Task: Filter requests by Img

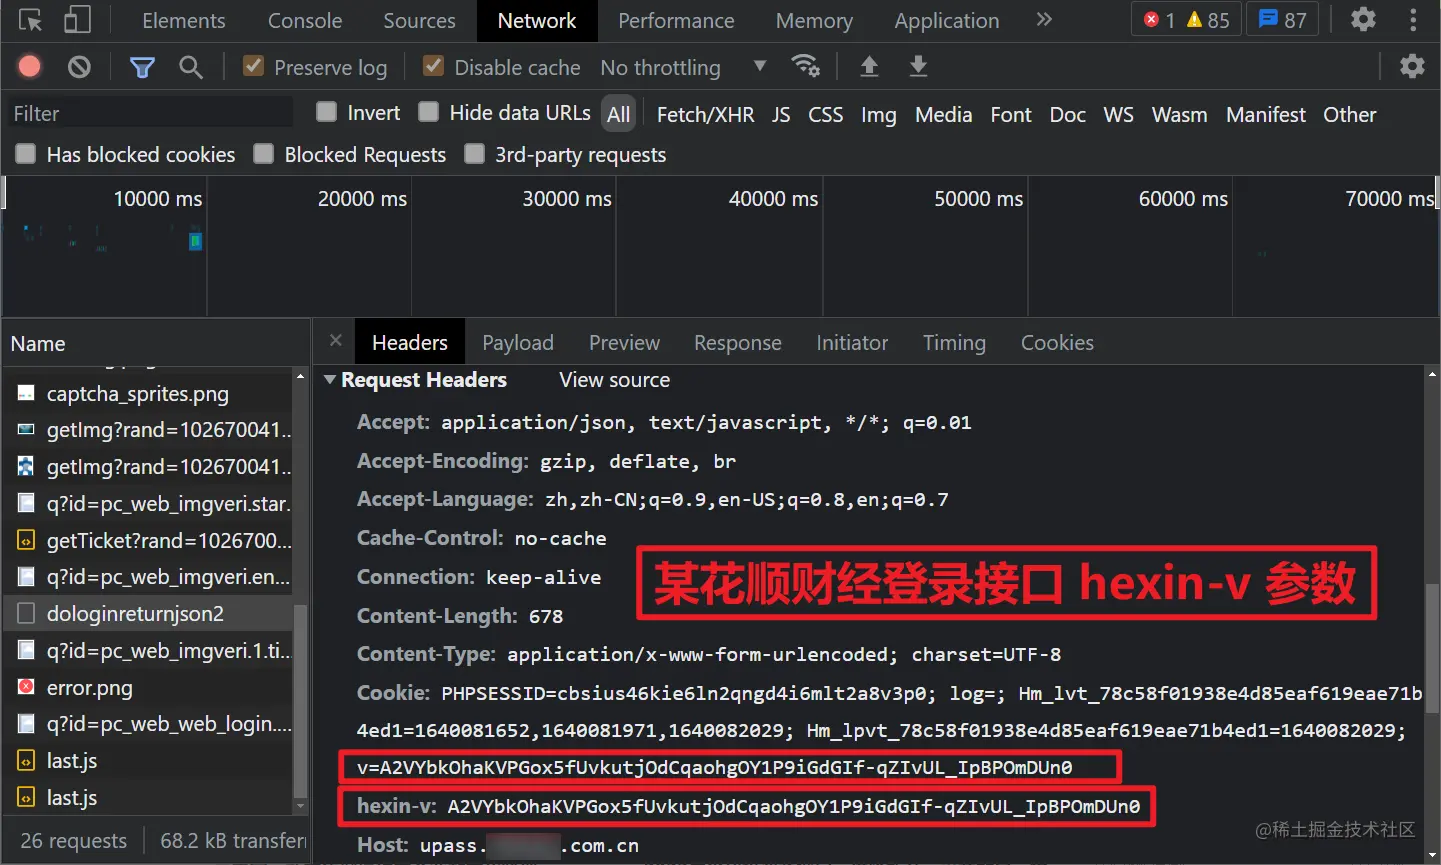Action: tap(879, 114)
